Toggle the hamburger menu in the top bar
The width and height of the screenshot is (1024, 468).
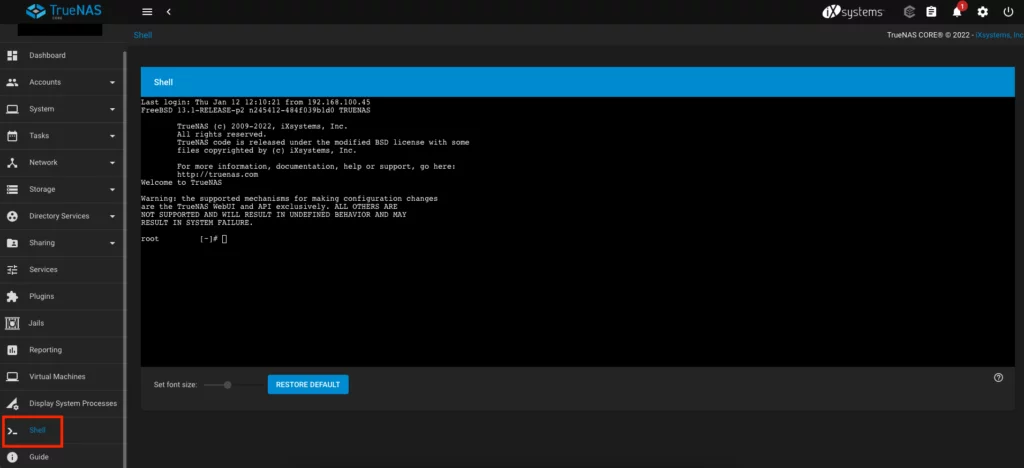coord(147,12)
